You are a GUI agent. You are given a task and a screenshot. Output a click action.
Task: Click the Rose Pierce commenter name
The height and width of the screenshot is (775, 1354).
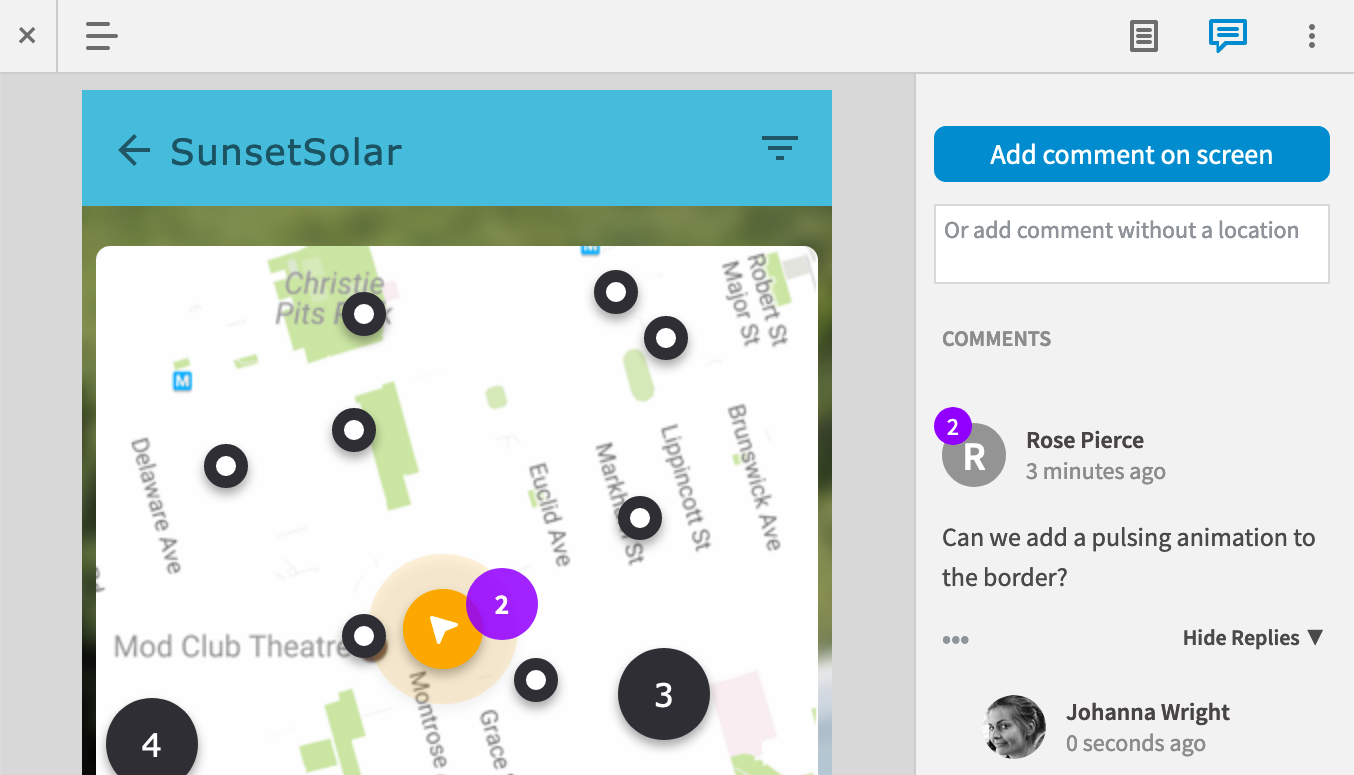coord(1084,440)
